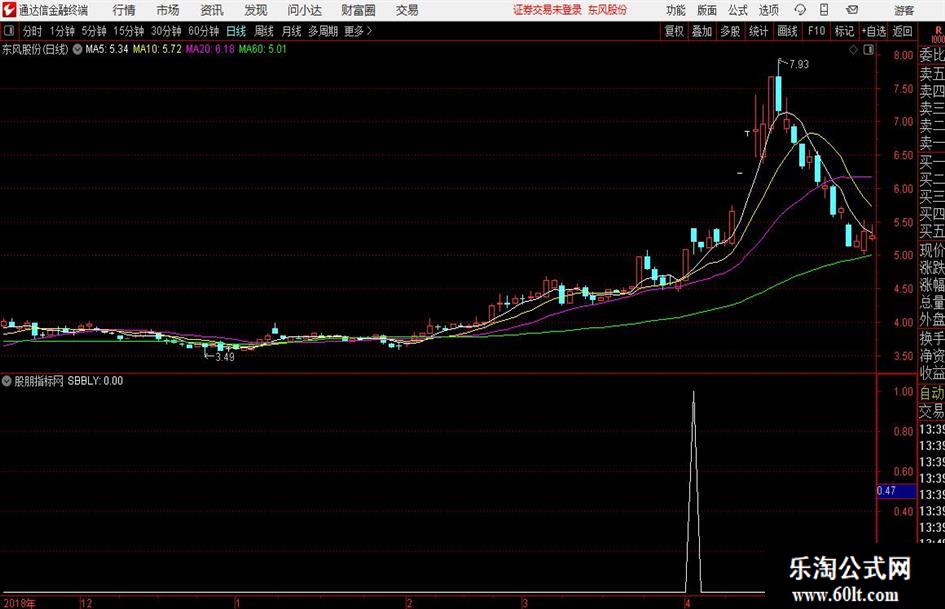Expand the dropdown beside 东风股份(日线)

coord(78,49)
